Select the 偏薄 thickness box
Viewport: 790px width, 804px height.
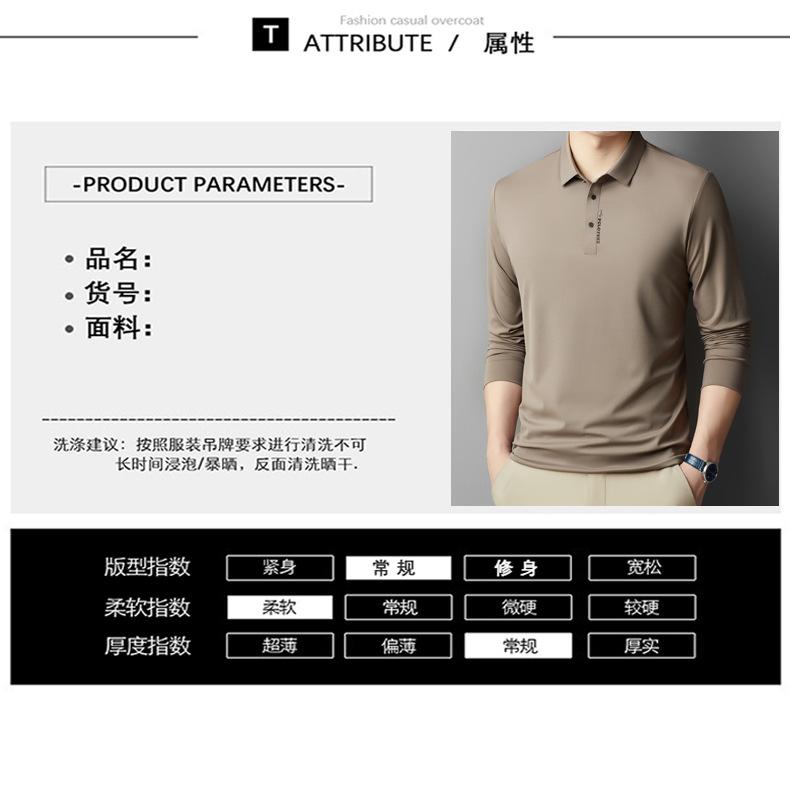[398, 645]
